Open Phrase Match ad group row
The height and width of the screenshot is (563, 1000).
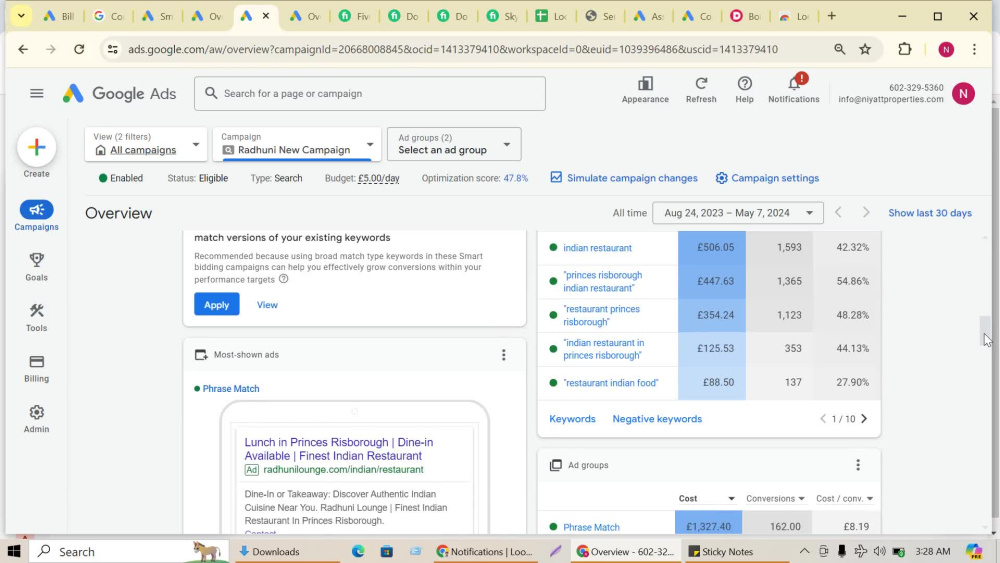click(591, 527)
